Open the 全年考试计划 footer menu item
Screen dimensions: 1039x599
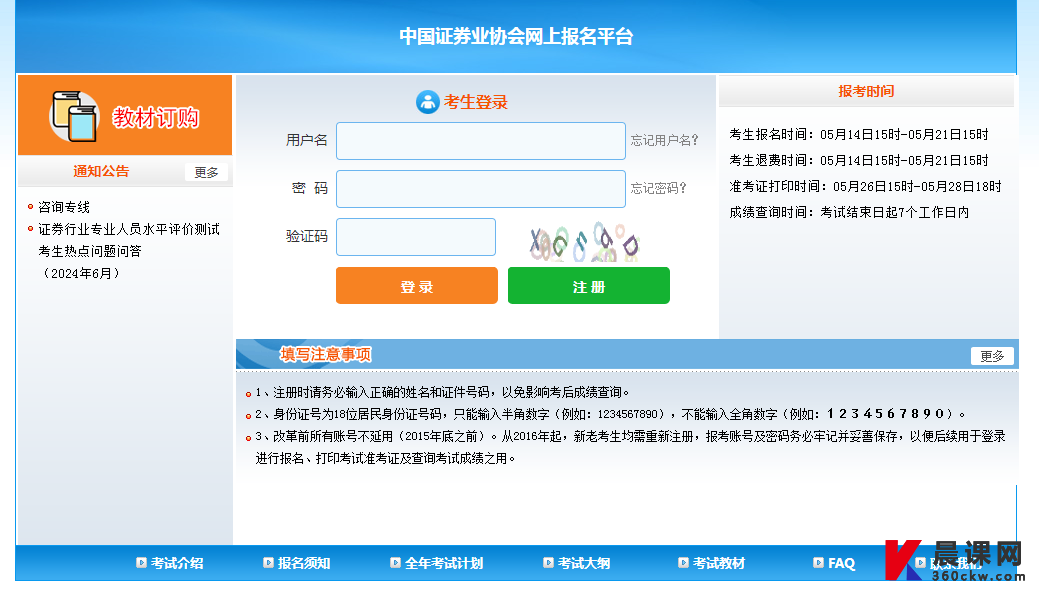pos(444,563)
